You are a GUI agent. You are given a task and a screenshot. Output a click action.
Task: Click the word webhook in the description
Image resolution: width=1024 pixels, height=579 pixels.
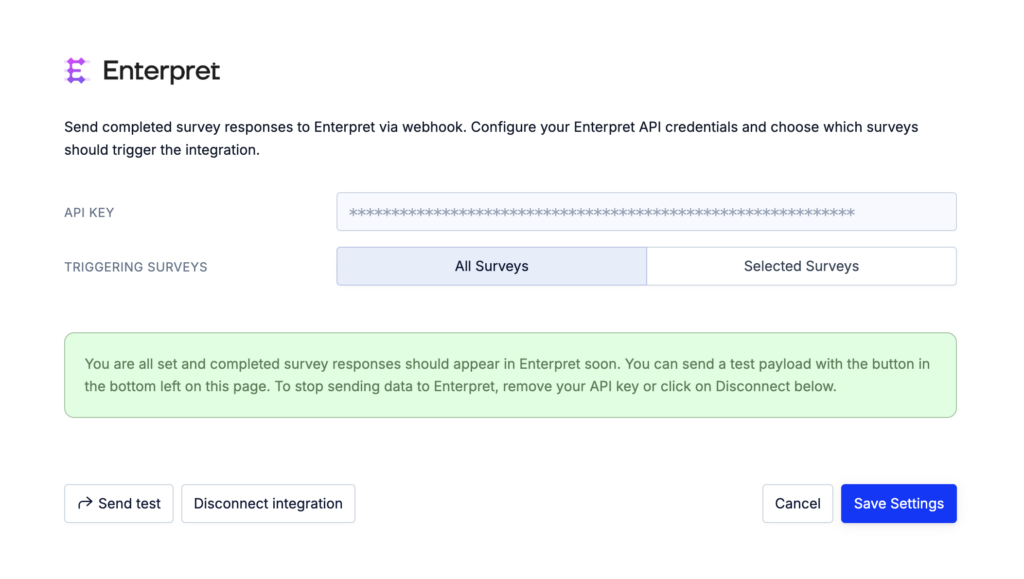[x=432, y=127]
